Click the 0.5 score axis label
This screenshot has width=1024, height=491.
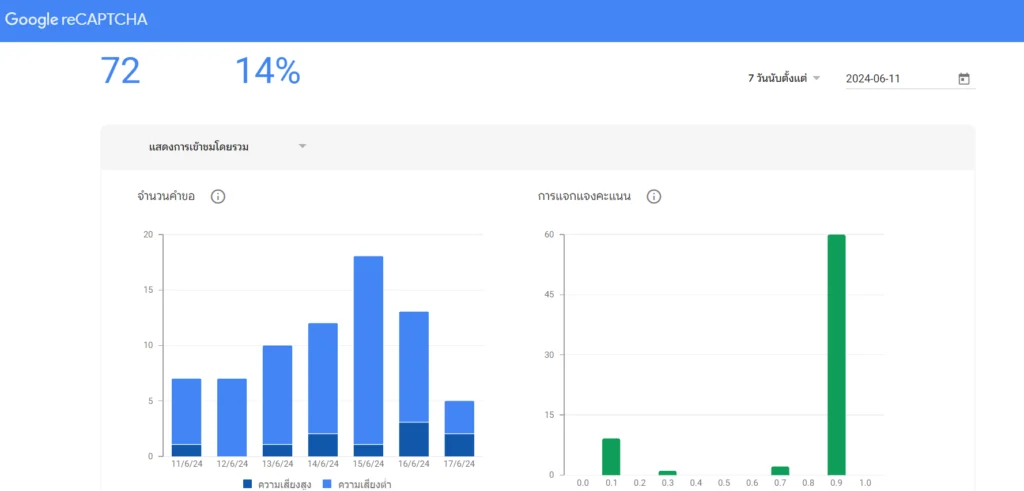[x=724, y=483]
